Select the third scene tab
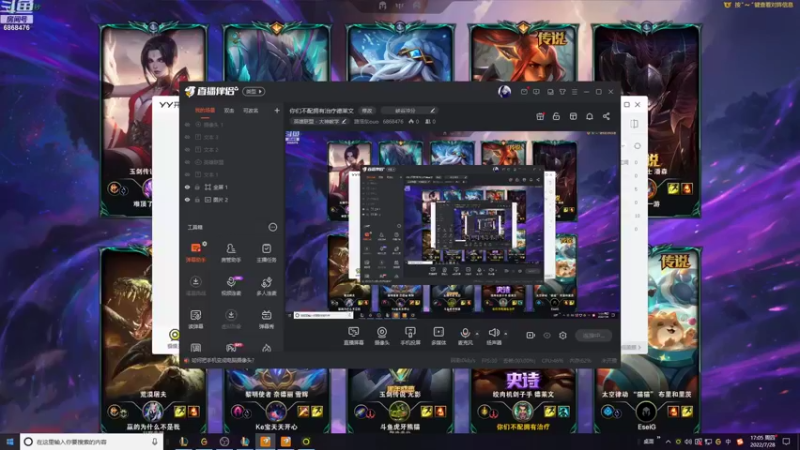 [x=251, y=110]
